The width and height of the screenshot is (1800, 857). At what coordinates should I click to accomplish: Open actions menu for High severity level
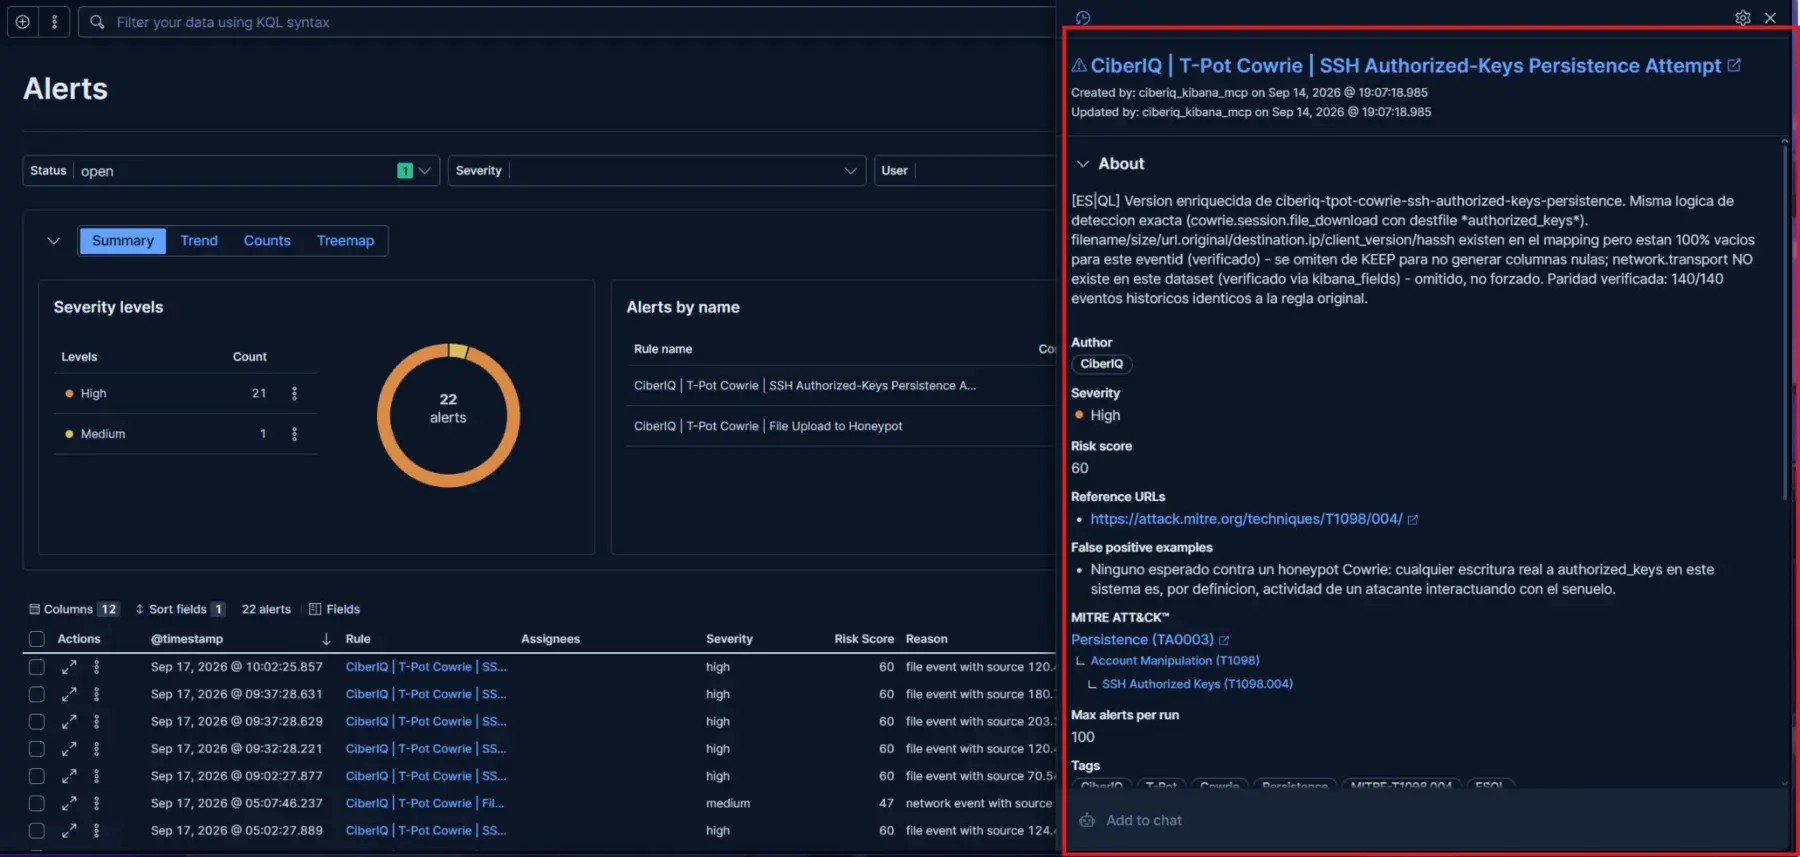[x=294, y=394]
